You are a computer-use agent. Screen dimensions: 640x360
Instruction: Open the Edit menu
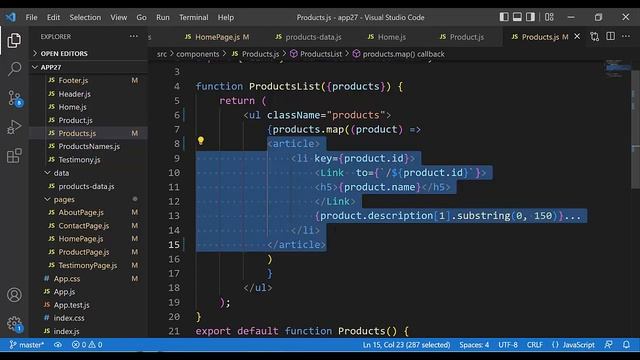(x=53, y=18)
